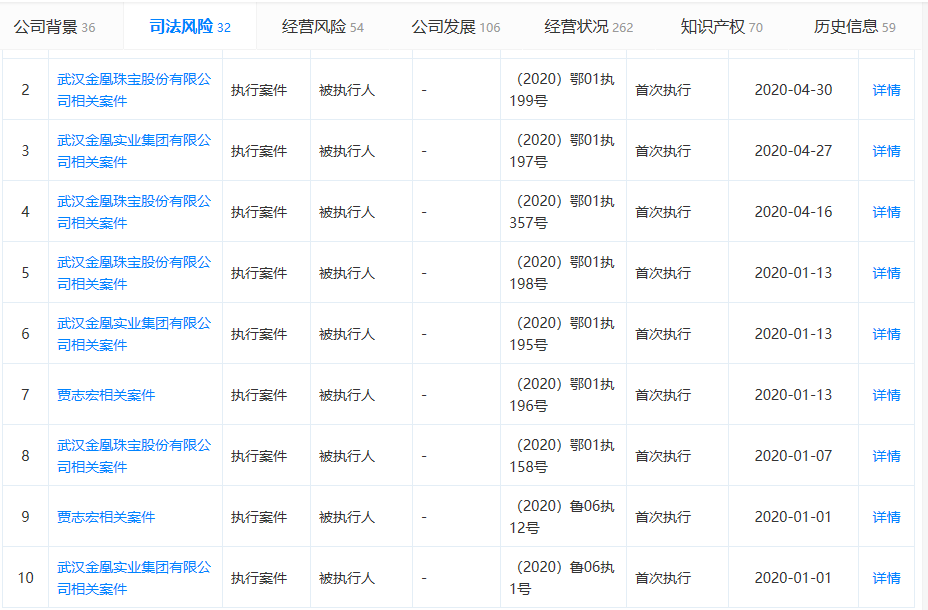View 详情 for case 鄂01执357号
The image size is (928, 610).
tap(886, 212)
